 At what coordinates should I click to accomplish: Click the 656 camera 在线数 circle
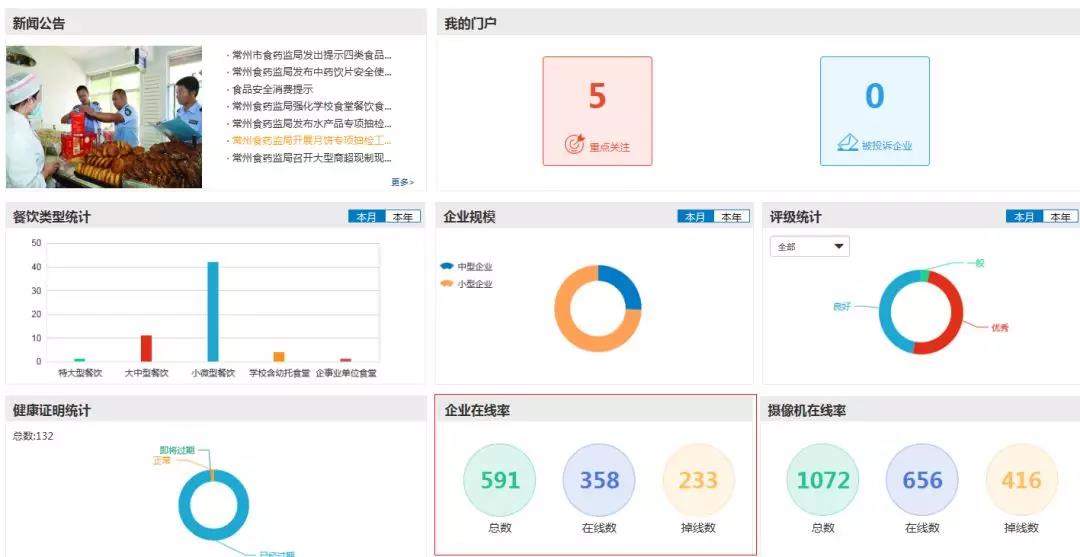[x=922, y=480]
